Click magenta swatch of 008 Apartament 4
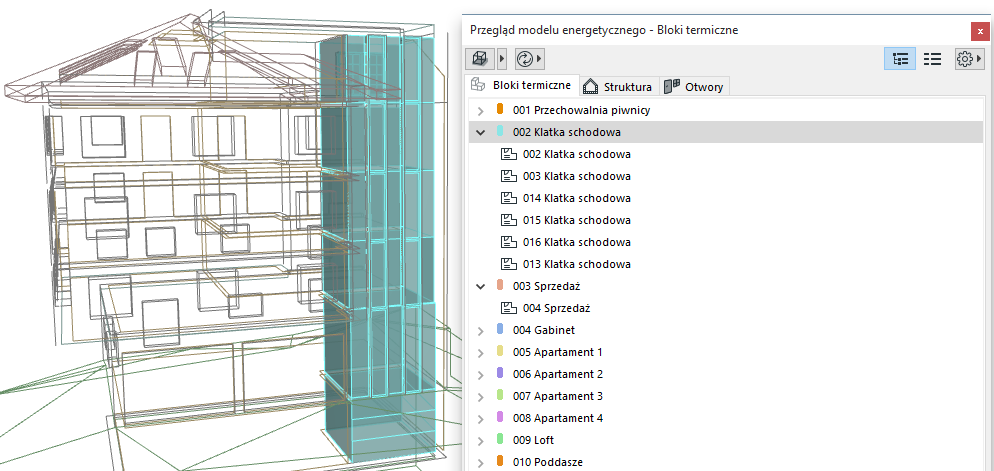This screenshot has width=994, height=471. click(x=500, y=417)
